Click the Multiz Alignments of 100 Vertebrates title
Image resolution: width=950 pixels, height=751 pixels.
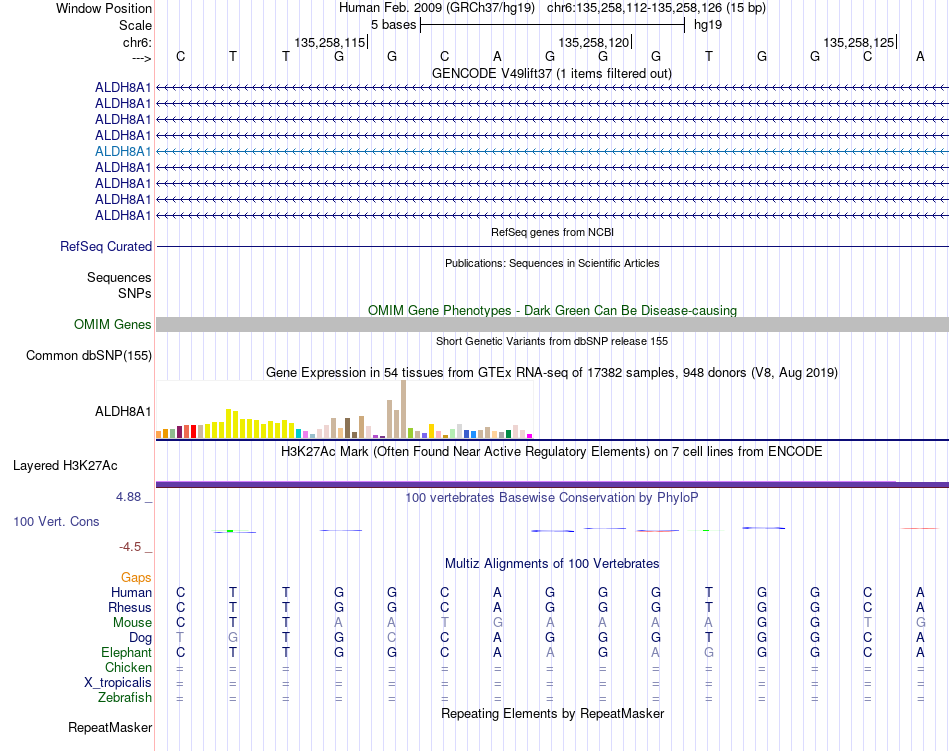pyautogui.click(x=552, y=564)
